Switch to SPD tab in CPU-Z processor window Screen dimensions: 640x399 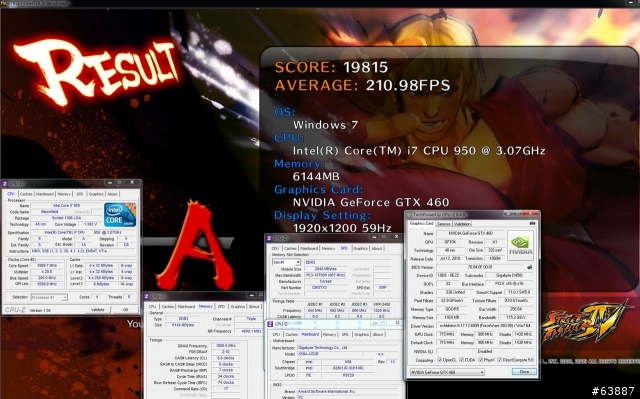coord(80,194)
